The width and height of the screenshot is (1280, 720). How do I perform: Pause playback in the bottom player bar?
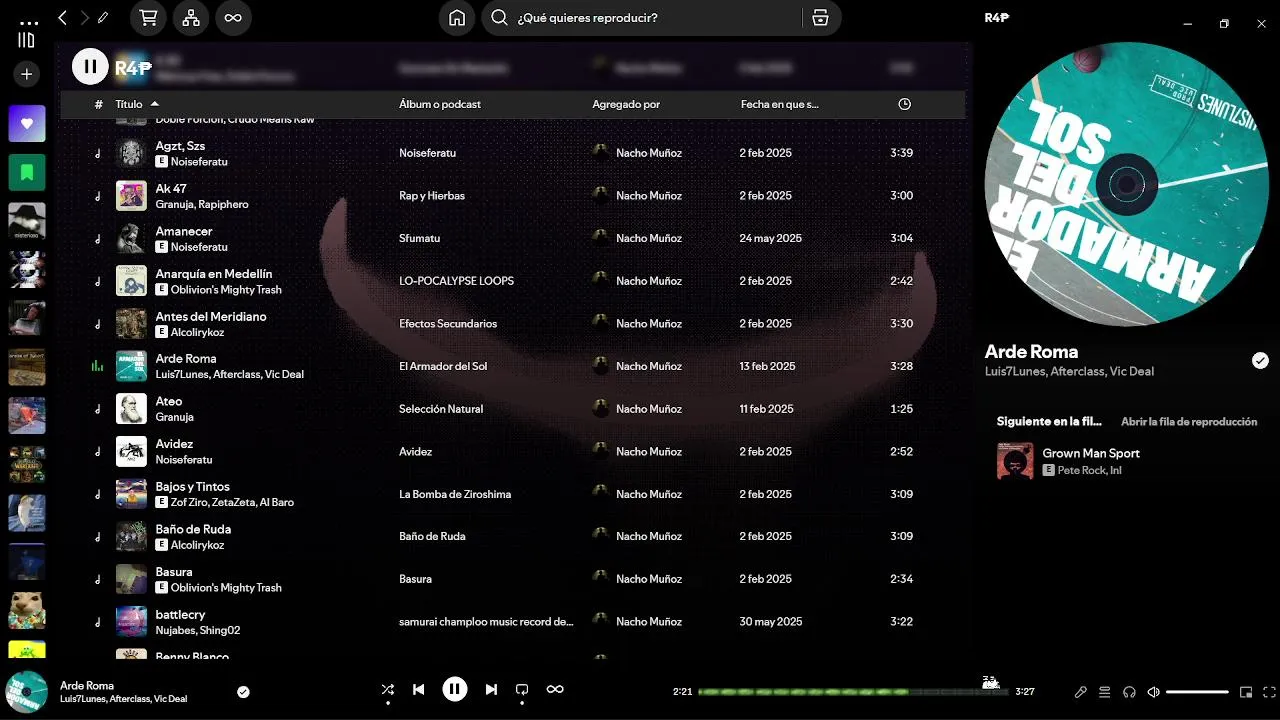[455, 689]
